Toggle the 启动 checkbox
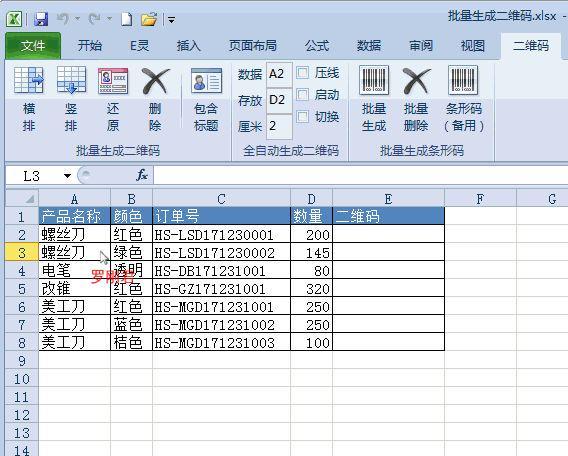The height and width of the screenshot is (456, 568). tap(303, 95)
